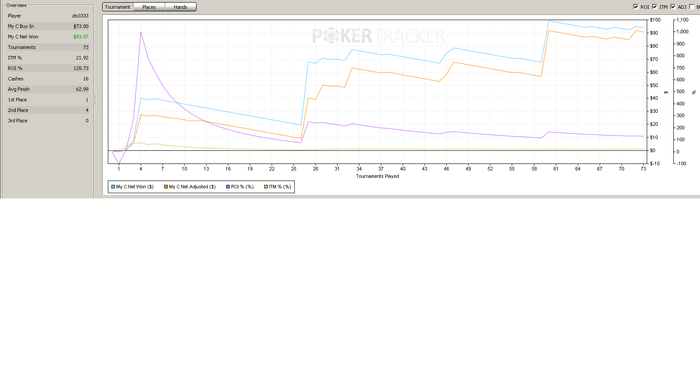Click the '$73.00' buy-in value
Screen dimensions: 700x375
[81, 26]
